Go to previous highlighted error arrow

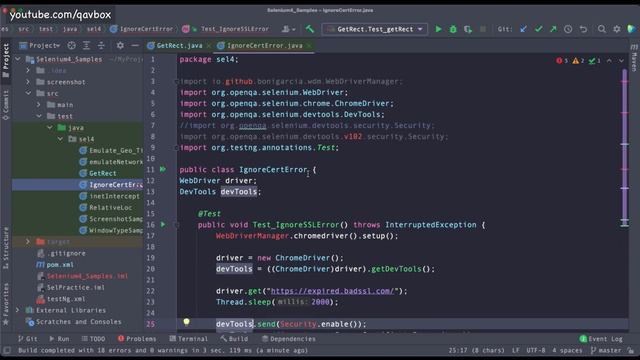(x=609, y=61)
